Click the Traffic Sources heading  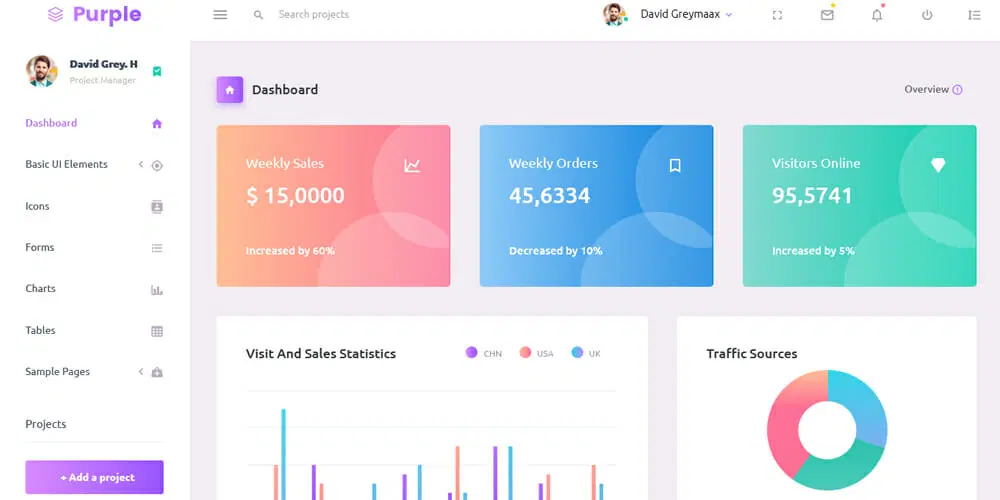(752, 354)
